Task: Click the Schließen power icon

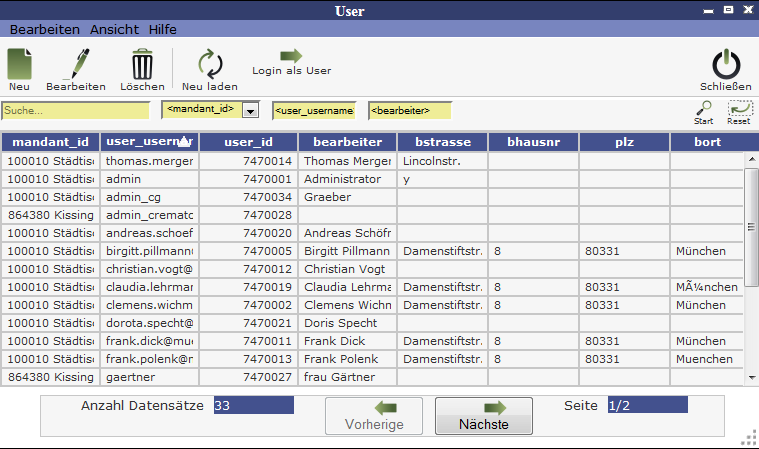Action: pos(725,65)
